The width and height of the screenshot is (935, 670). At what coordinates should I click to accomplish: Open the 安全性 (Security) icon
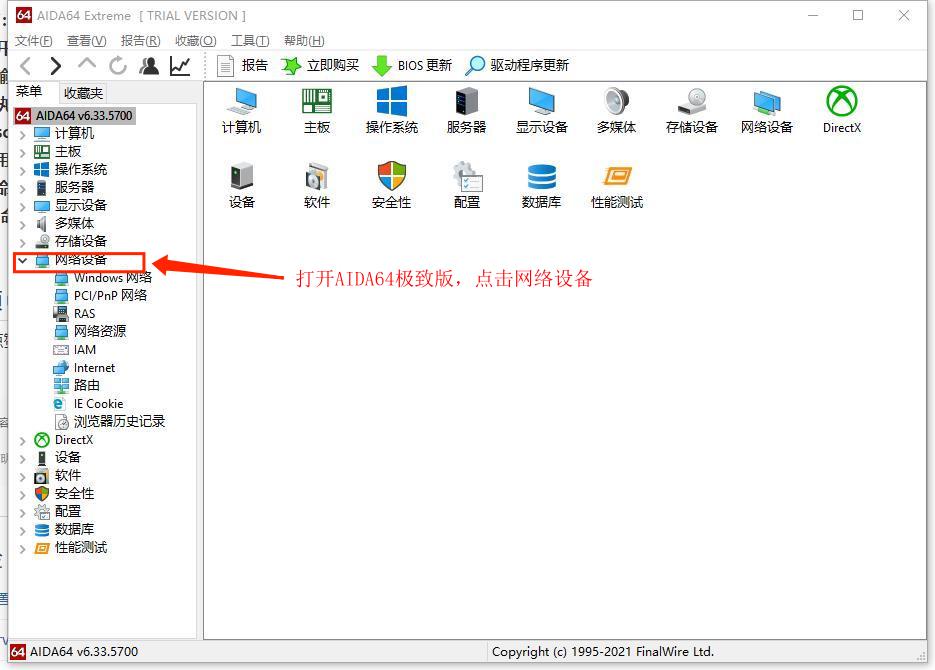click(391, 180)
